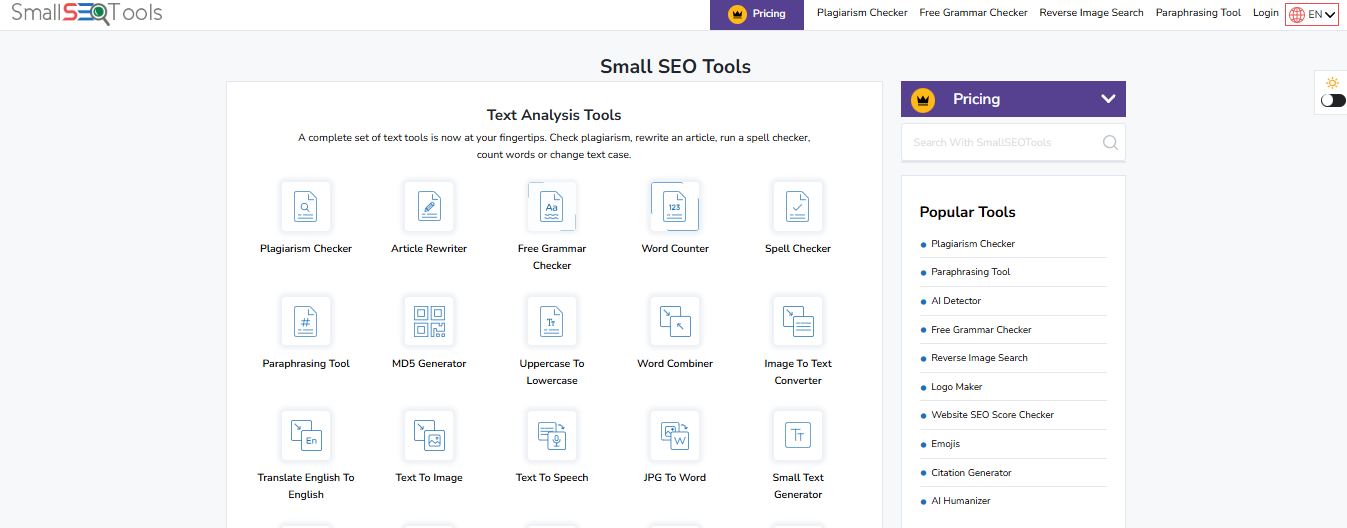Open Logo Maker in Popular Tools
1347x528 pixels.
pos(955,387)
